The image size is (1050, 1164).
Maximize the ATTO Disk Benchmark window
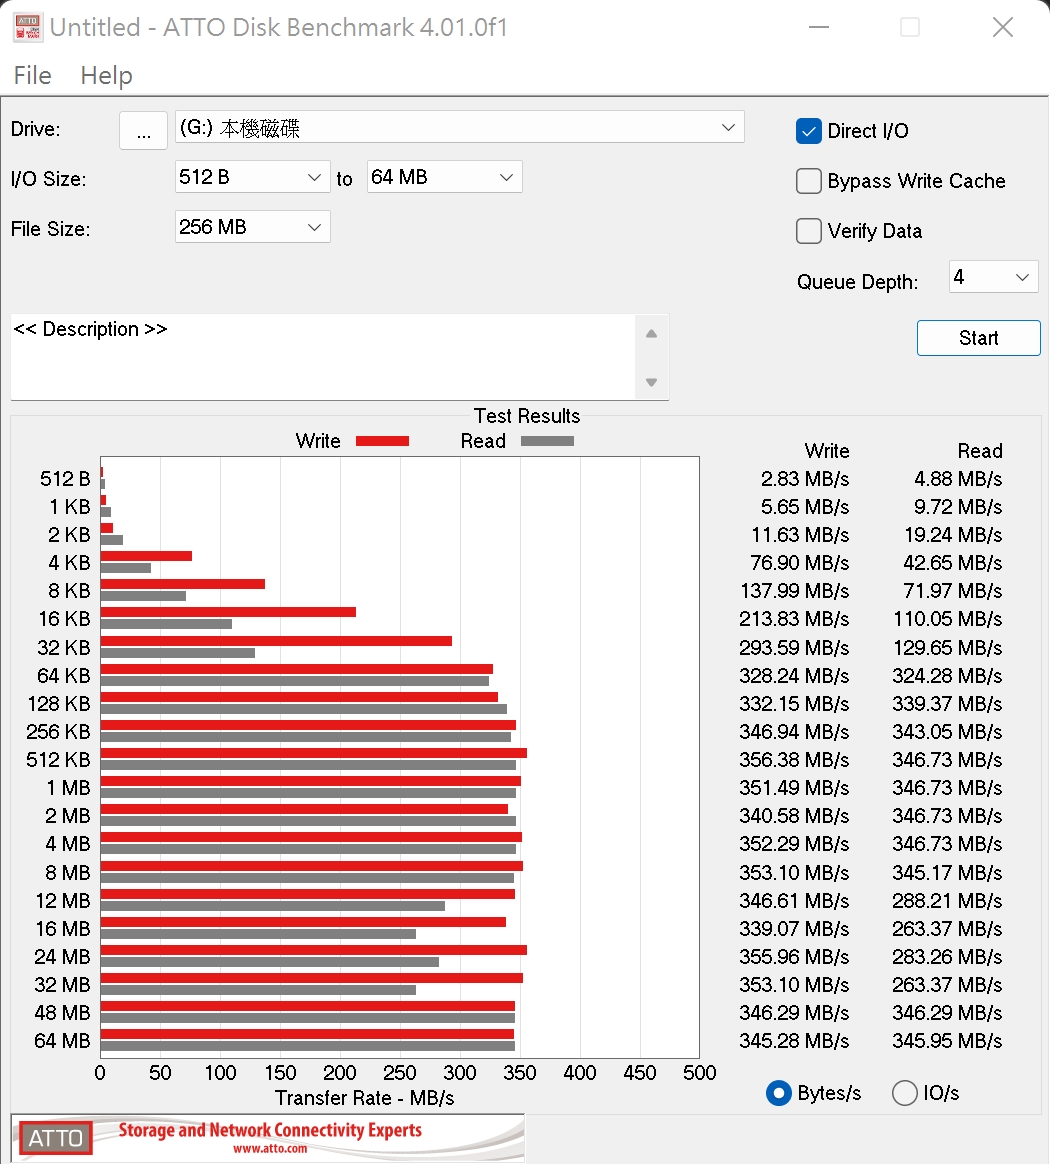(x=909, y=27)
